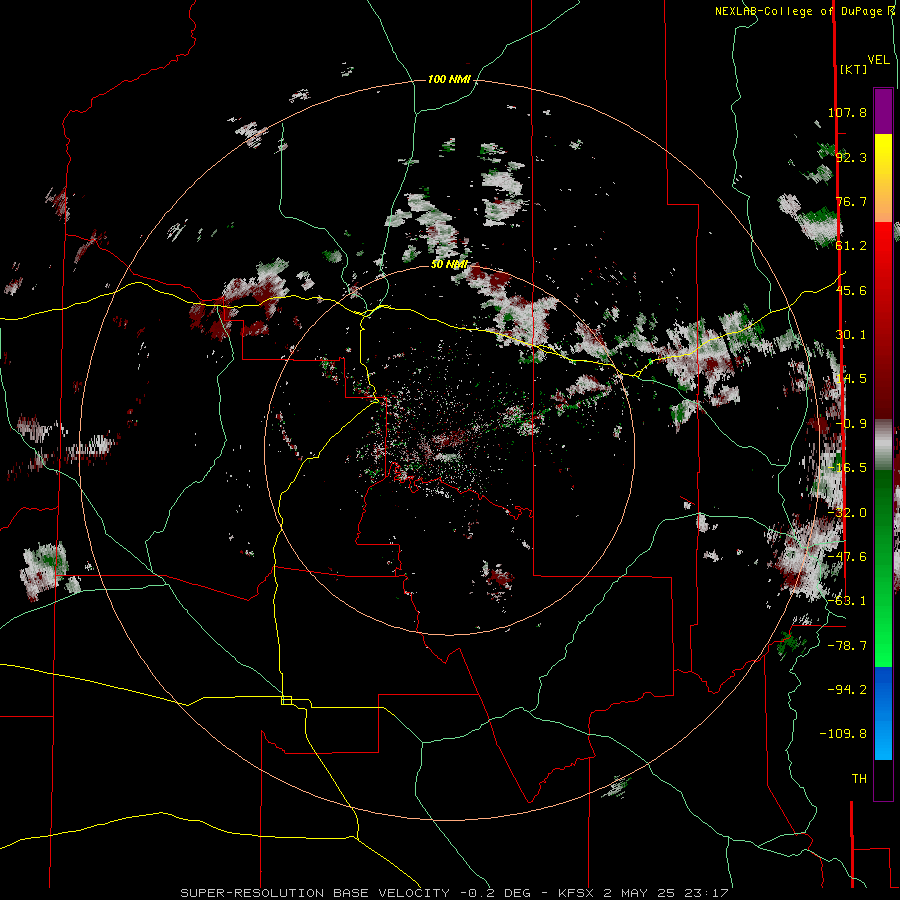
Task: Click the purple segment of the color scale
Action: pos(883,111)
